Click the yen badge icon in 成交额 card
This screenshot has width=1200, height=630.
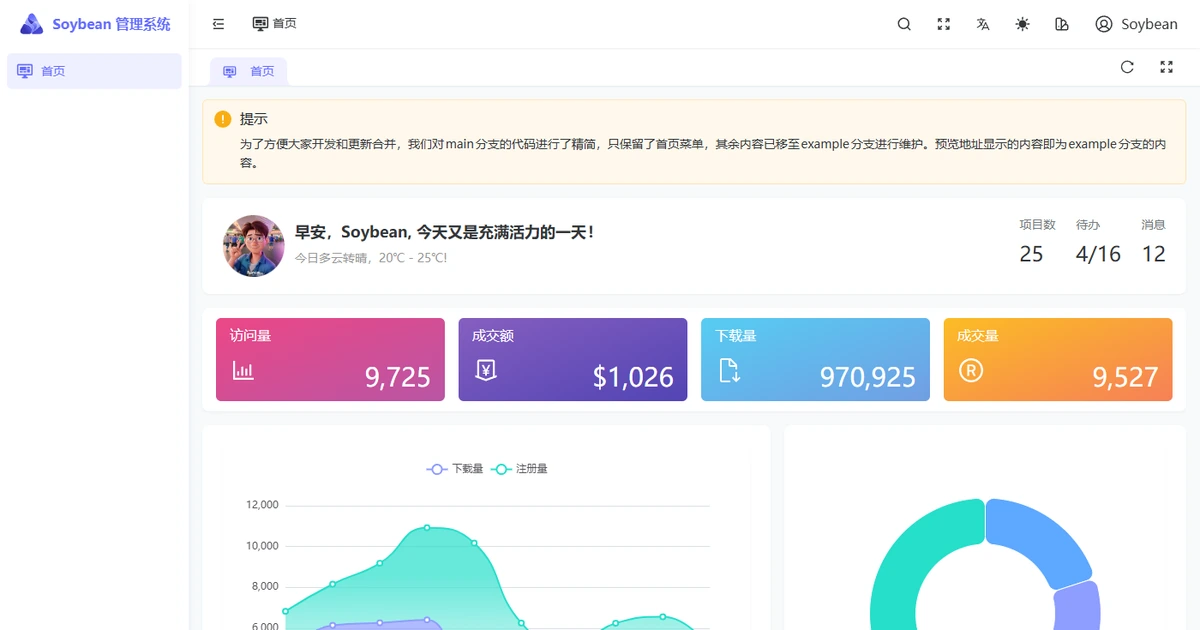tap(486, 370)
